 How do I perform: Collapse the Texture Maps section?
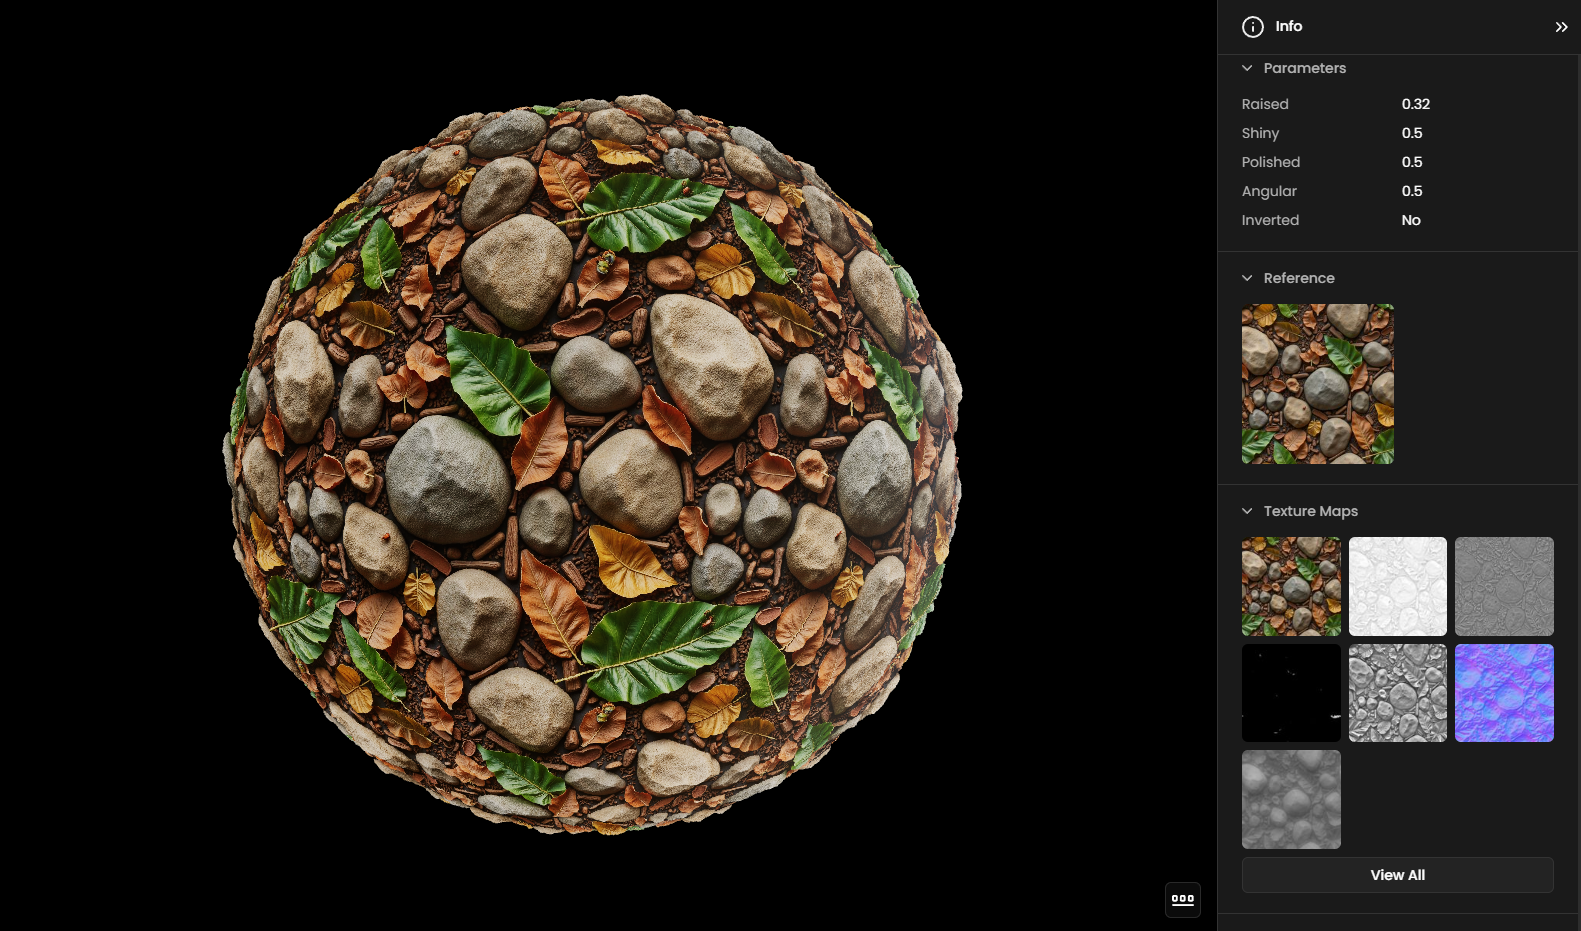coord(1247,511)
